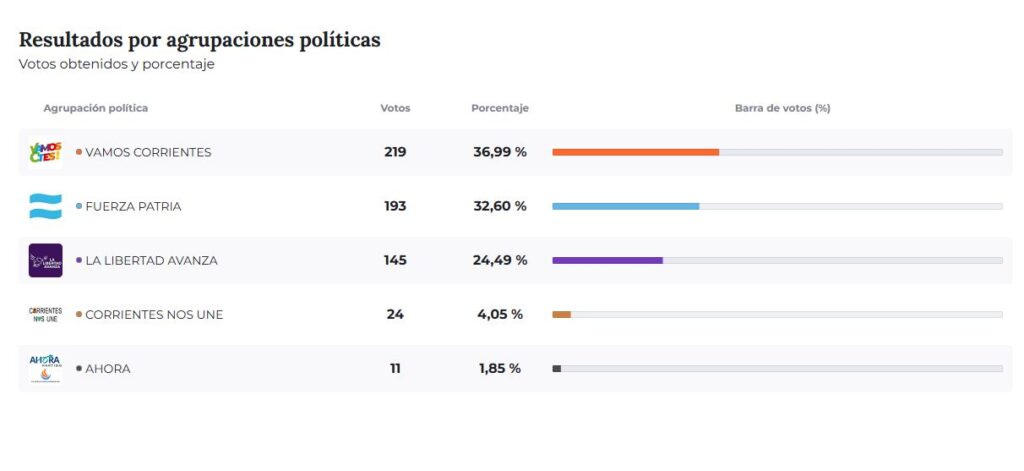Click the La Libertad Avanza purple logo

coord(46,260)
